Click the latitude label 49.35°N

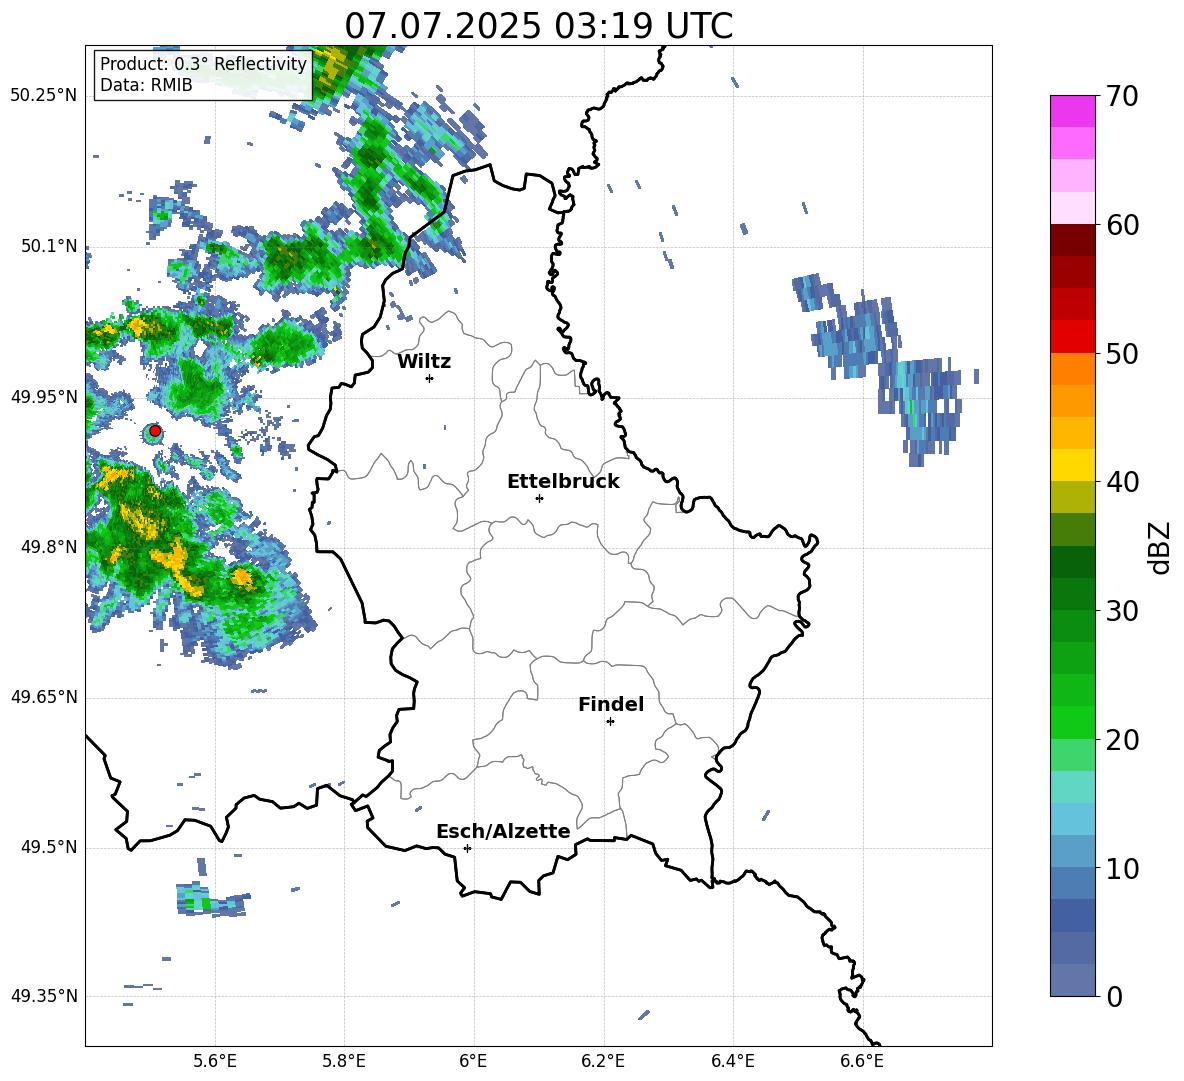pos(44,996)
